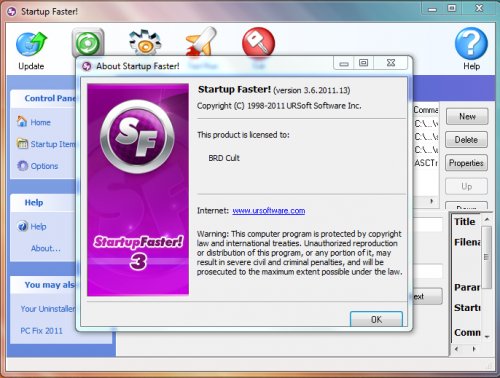Image resolution: width=500 pixels, height=378 pixels.
Task: Click the New button
Action: [x=467, y=116]
